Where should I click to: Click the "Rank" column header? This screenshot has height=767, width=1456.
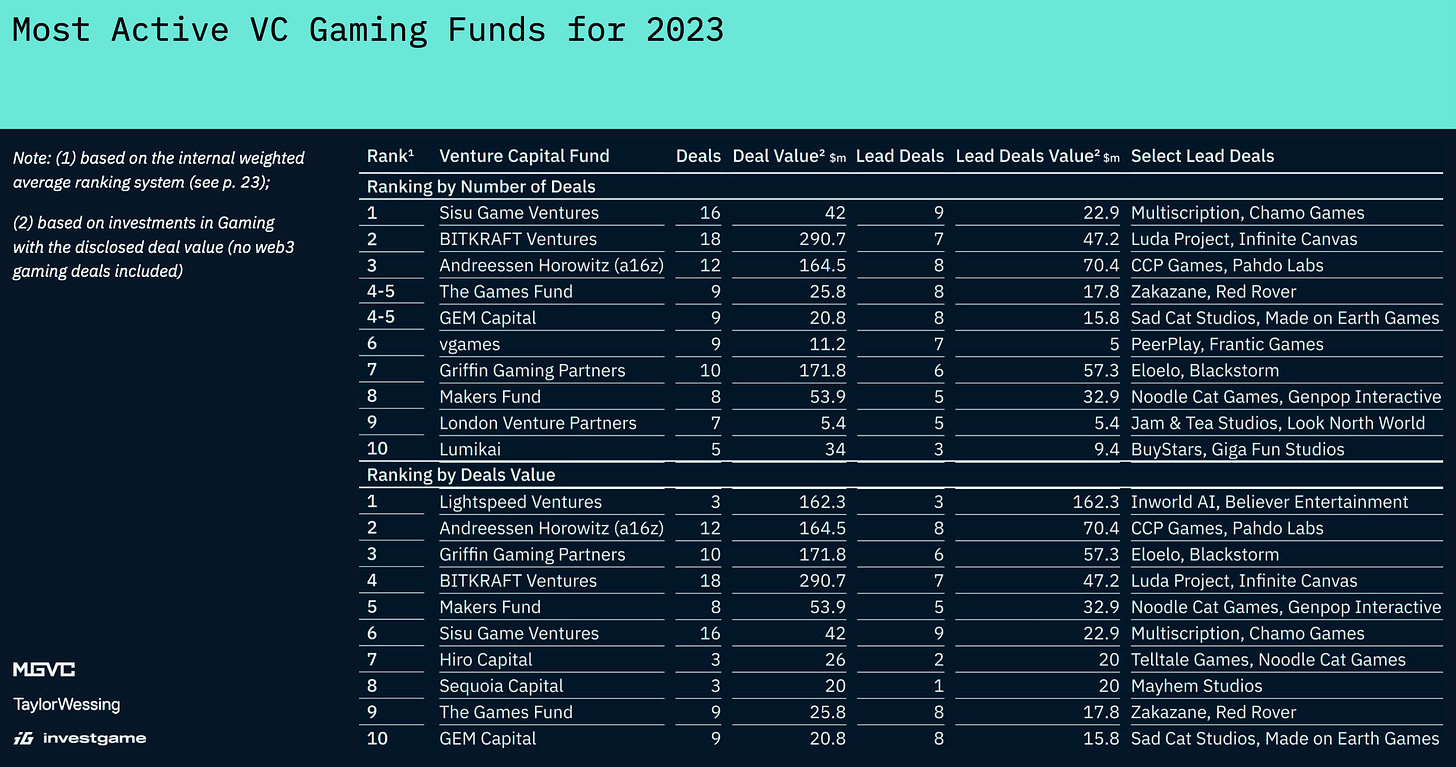[x=390, y=156]
